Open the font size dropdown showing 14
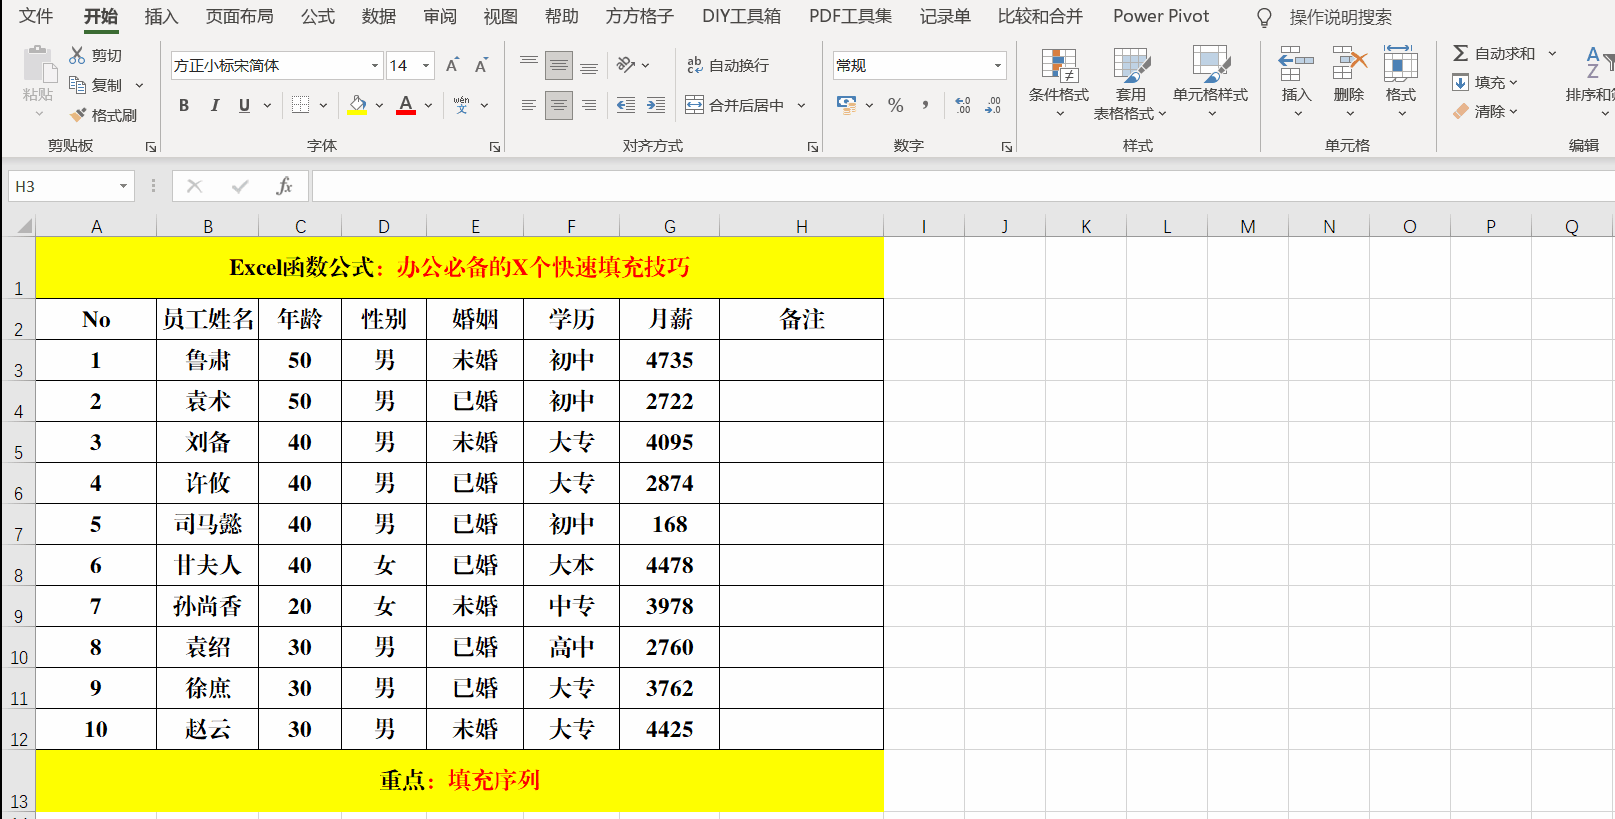The height and width of the screenshot is (819, 1615). (x=426, y=65)
